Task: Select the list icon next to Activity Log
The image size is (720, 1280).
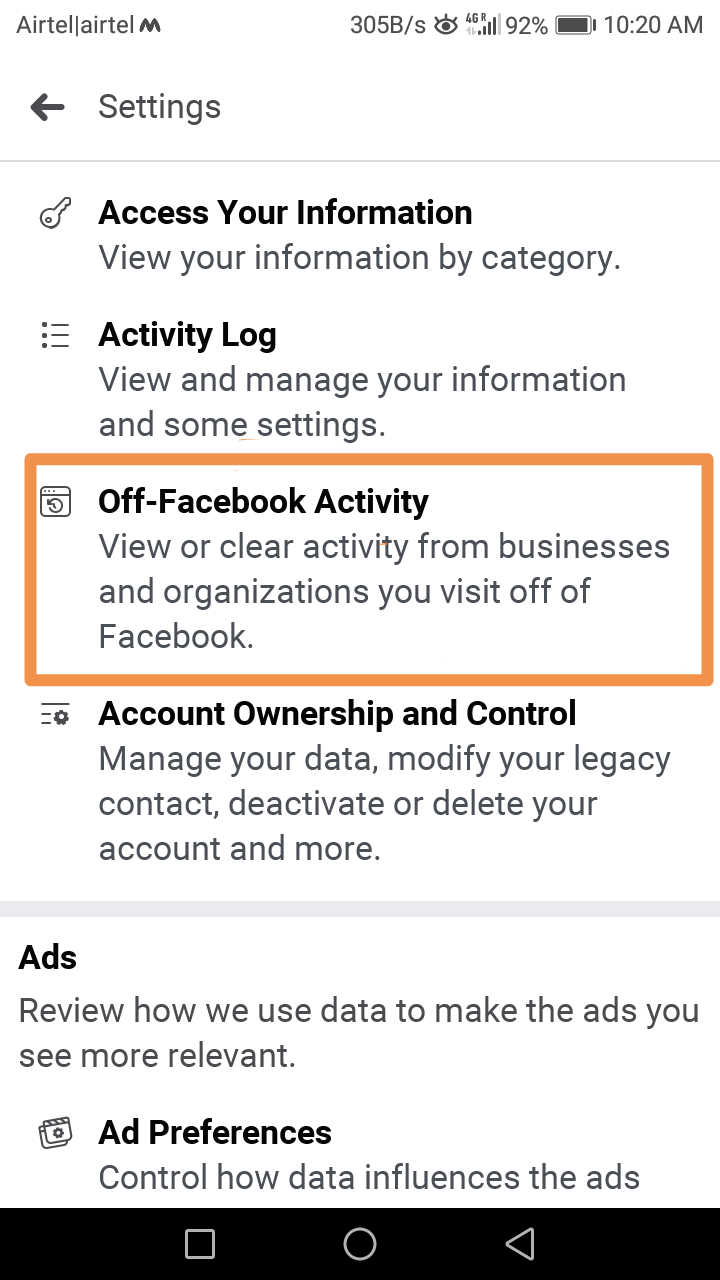Action: (55, 335)
